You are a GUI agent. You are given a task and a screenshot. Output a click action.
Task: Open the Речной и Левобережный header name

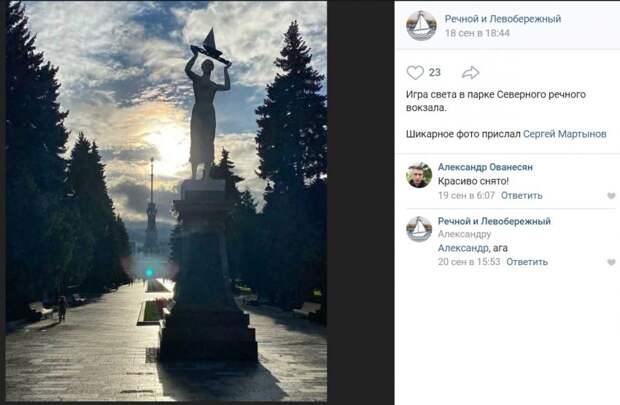pos(503,19)
